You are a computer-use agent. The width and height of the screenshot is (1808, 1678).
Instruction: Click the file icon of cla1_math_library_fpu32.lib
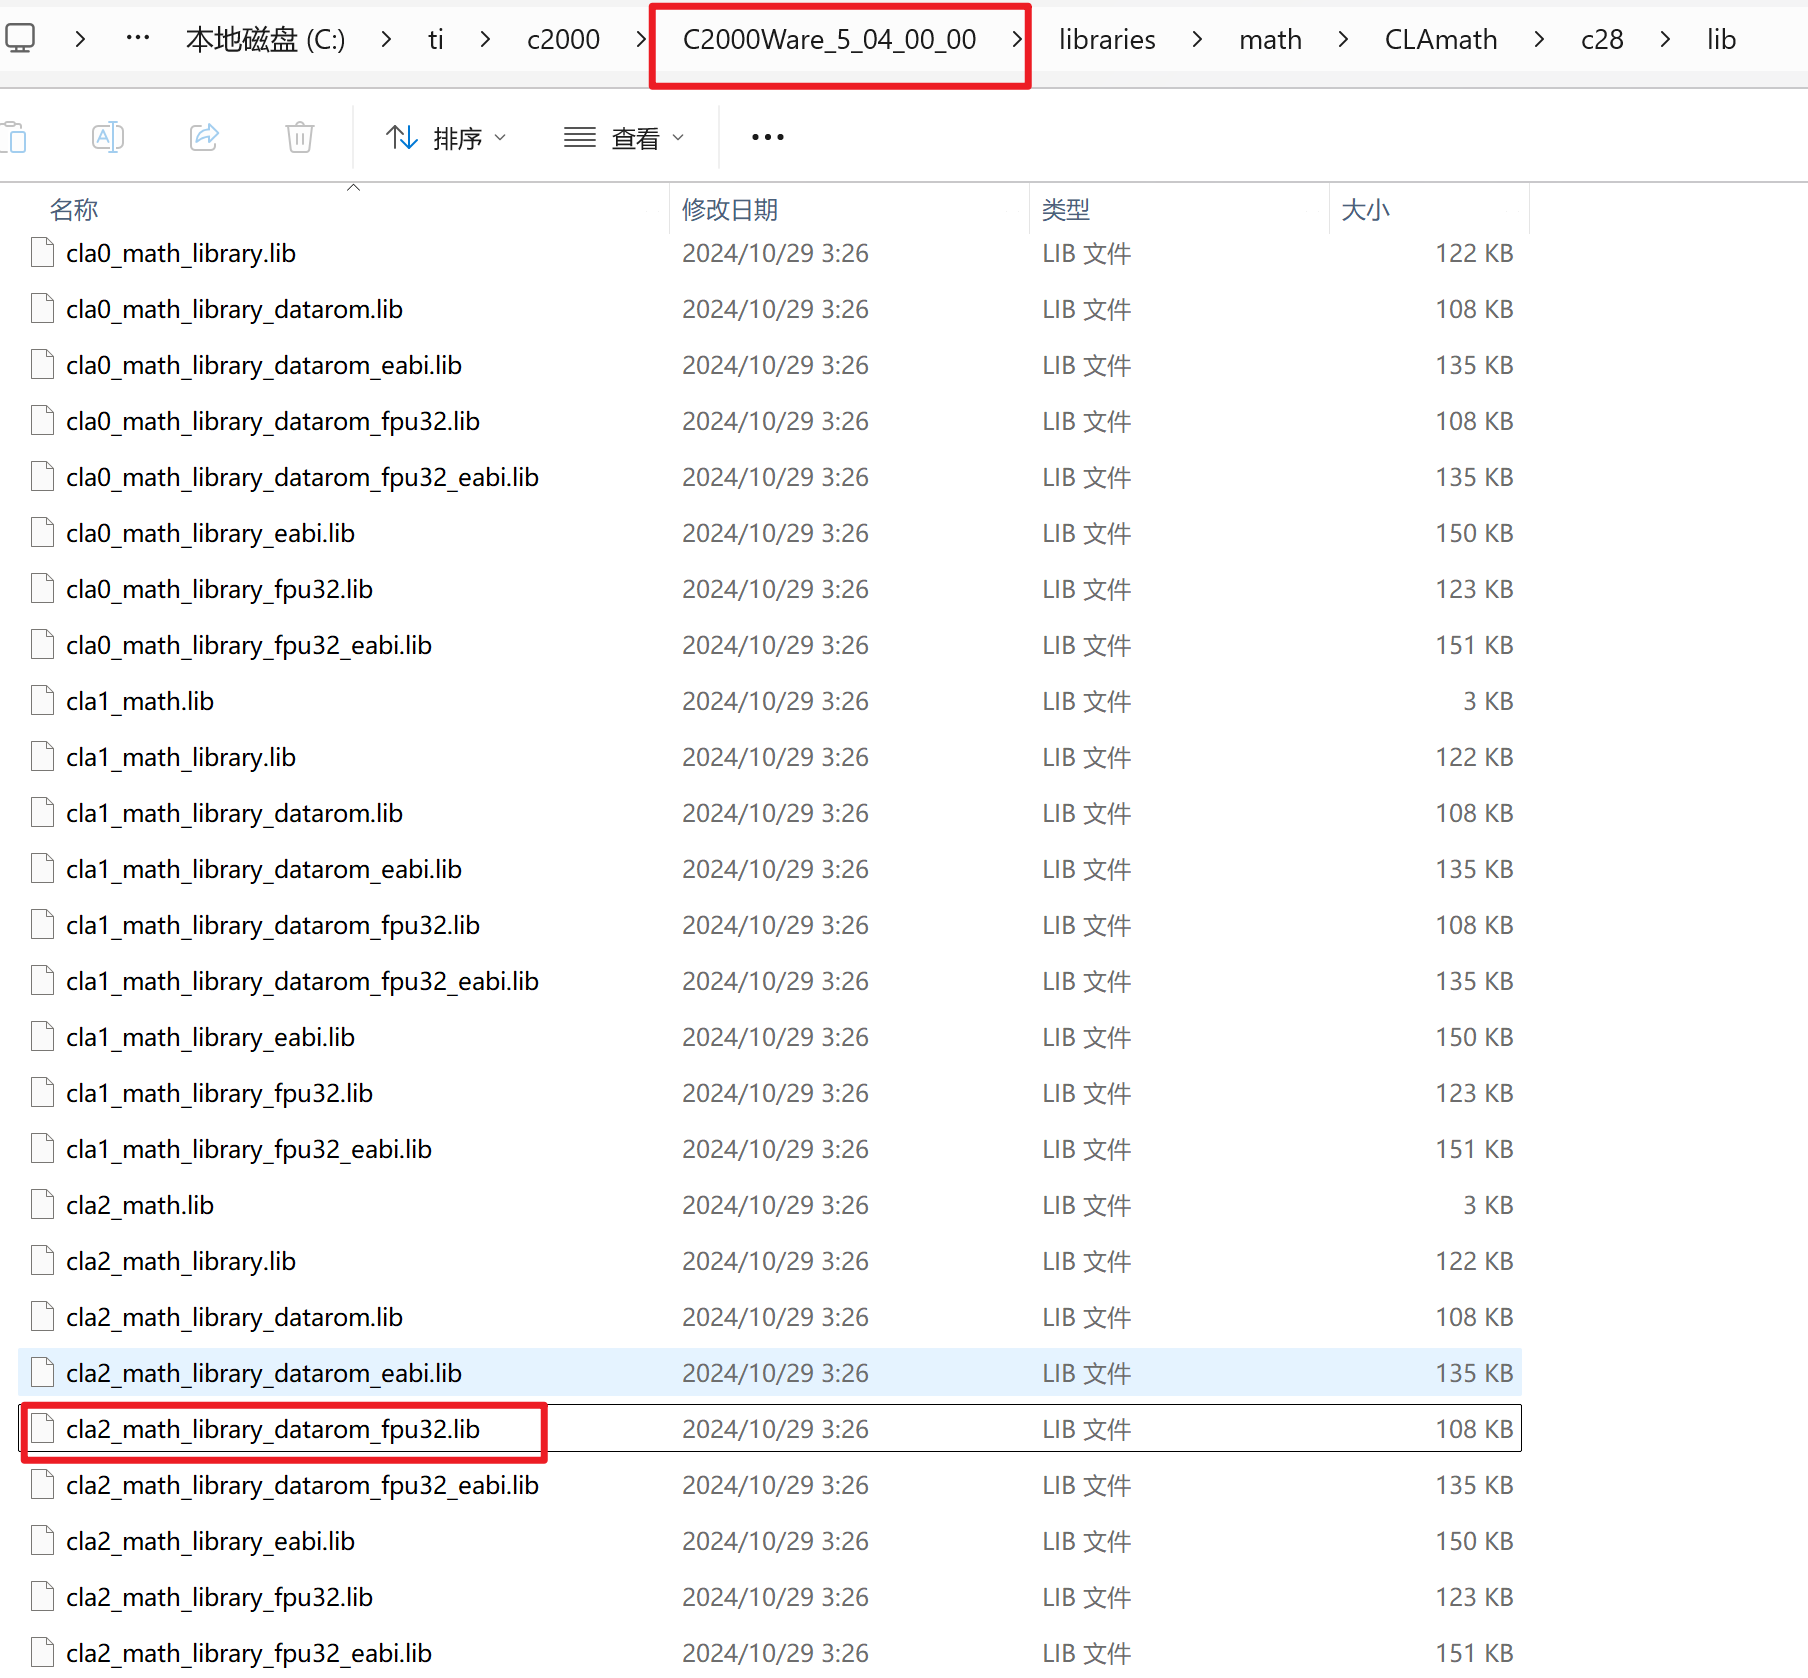tap(42, 1093)
